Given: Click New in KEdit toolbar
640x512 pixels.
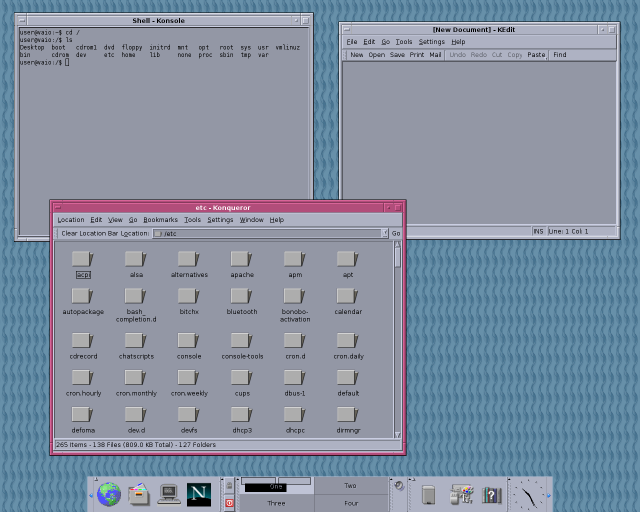Looking at the screenshot, I should point(357,55).
